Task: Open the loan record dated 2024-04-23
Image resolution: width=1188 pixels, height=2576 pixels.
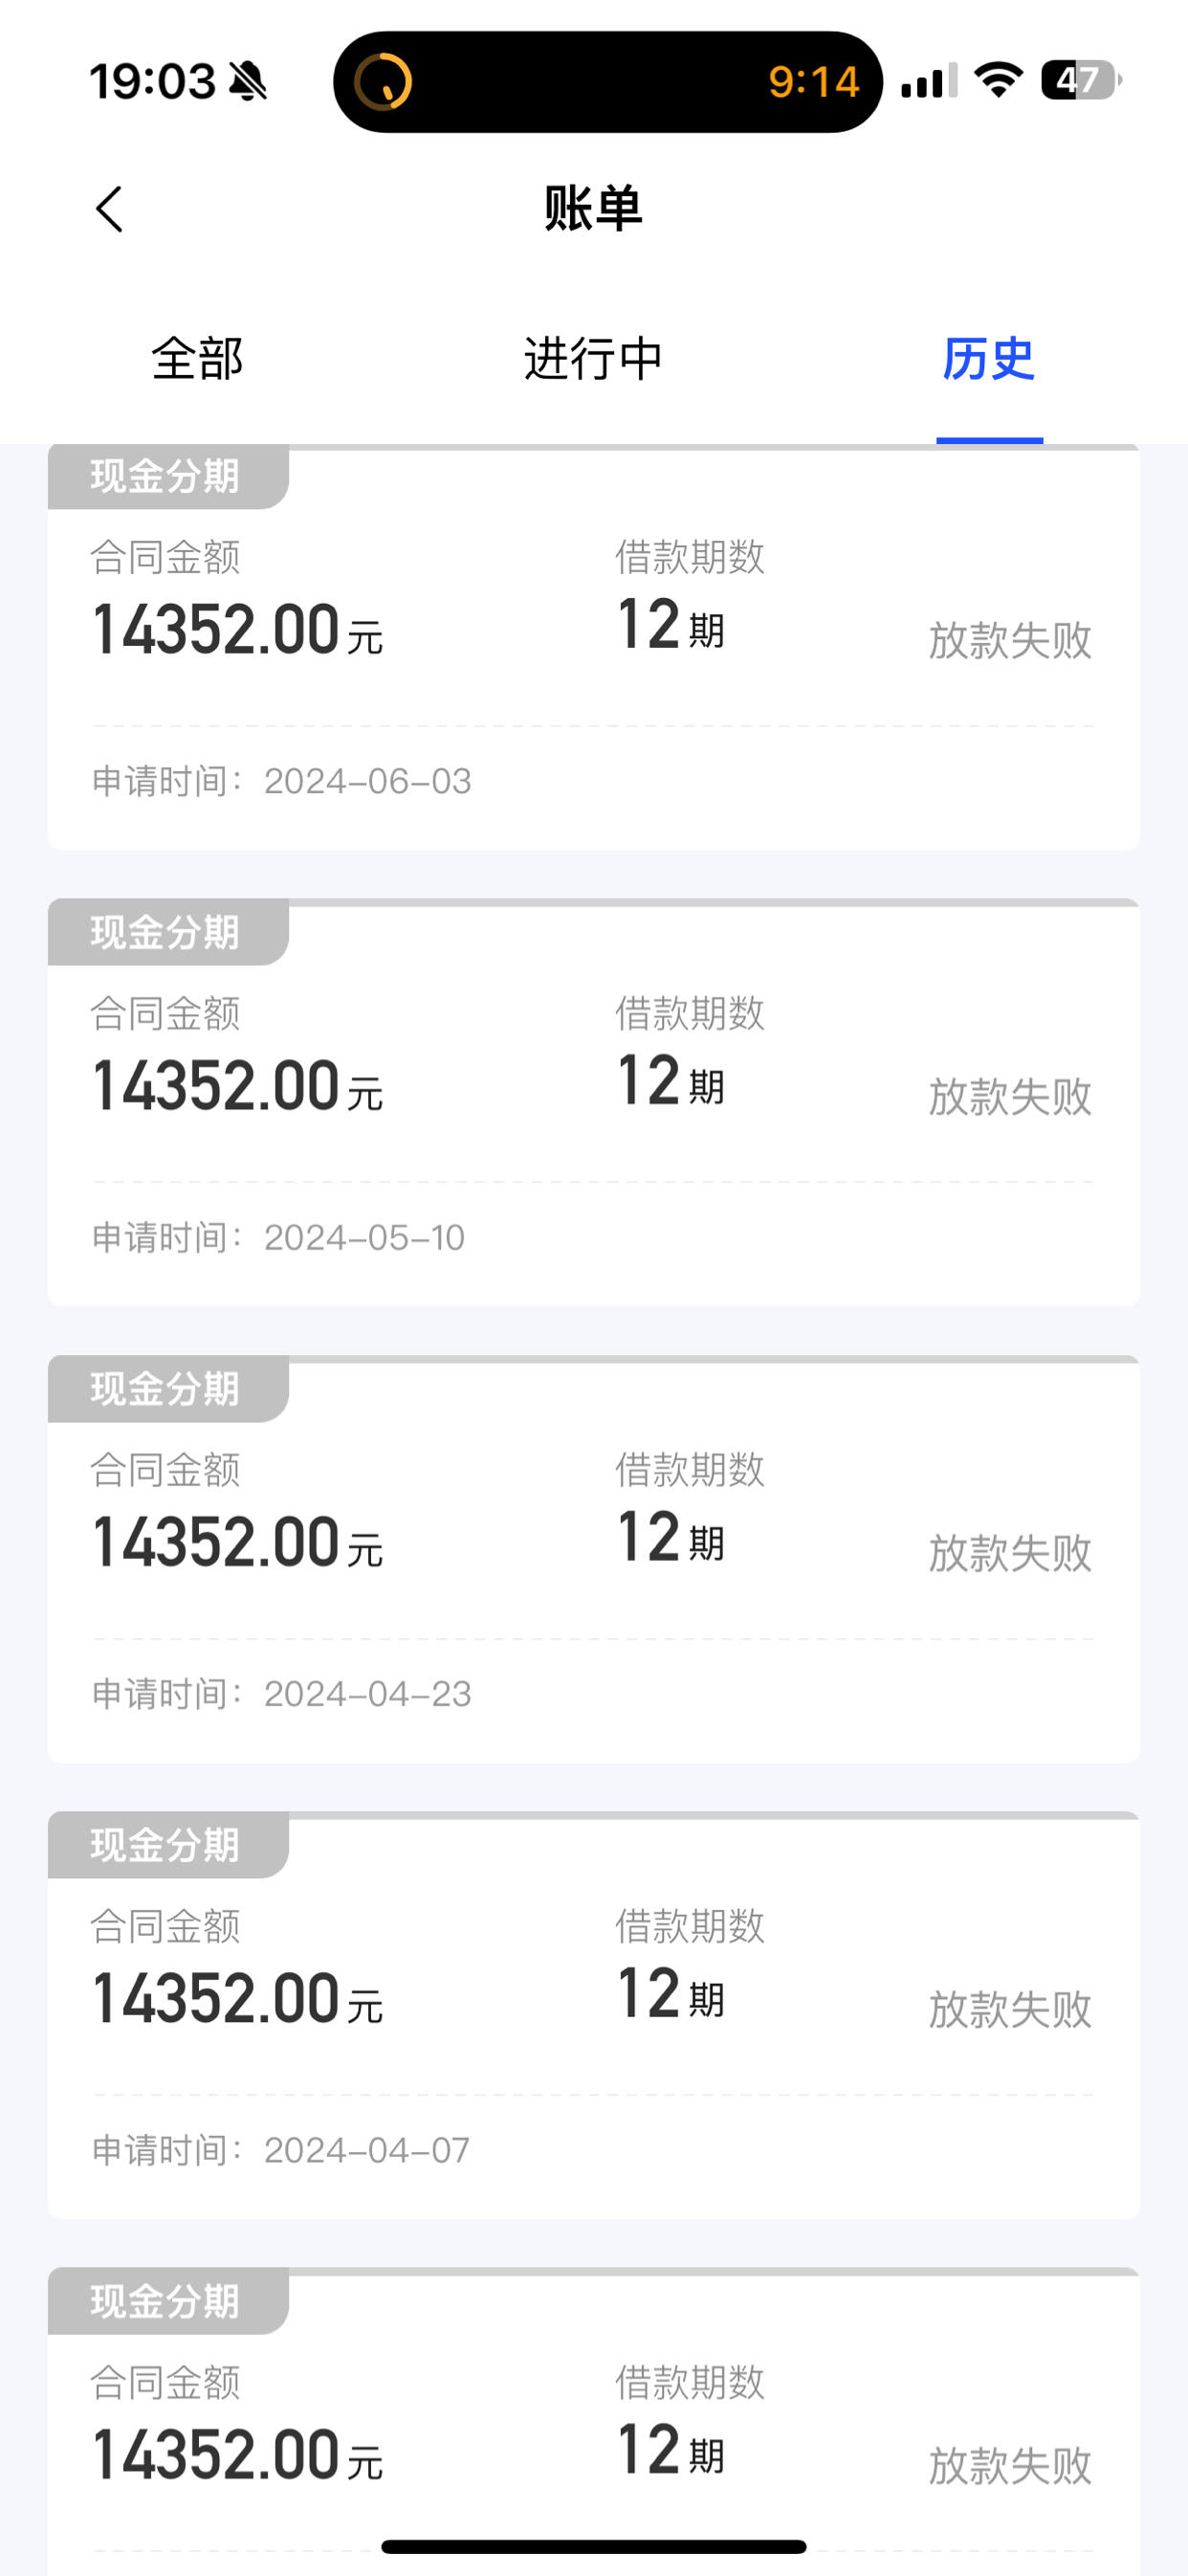Action: pyautogui.click(x=594, y=1559)
